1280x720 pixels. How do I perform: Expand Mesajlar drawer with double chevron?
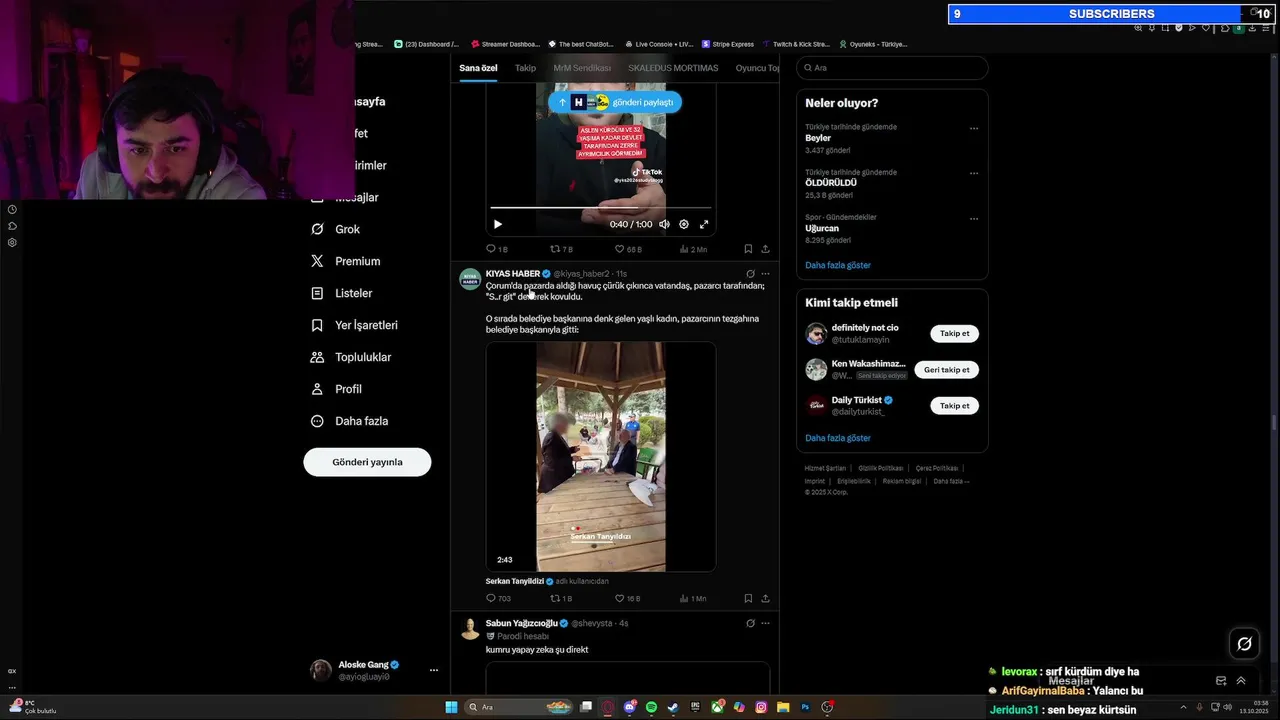click(1241, 681)
